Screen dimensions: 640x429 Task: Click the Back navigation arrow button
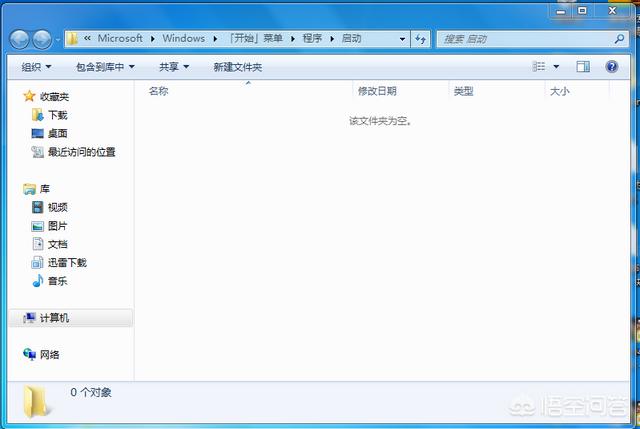tap(20, 39)
